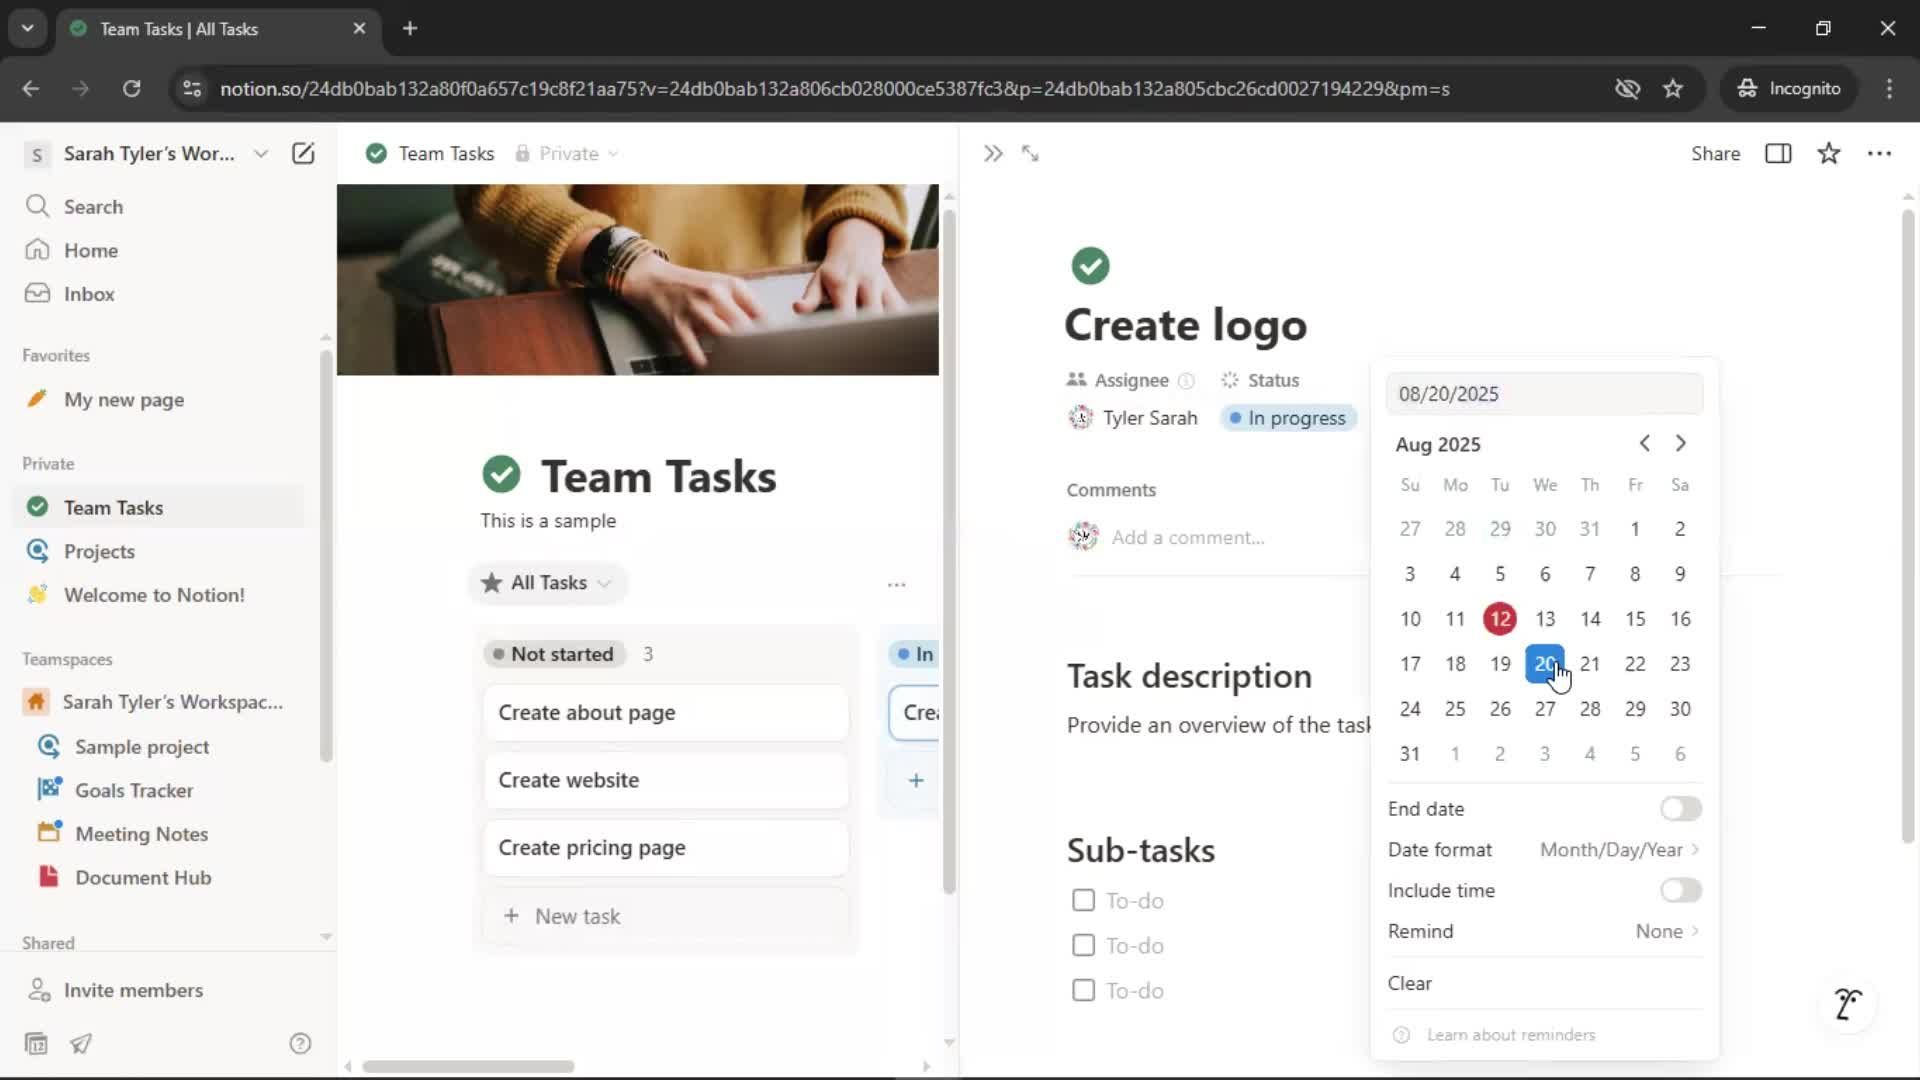This screenshot has height=1080, width=1920.
Task: Switch peek view mode with the layout icon
Action: coord(1778,153)
